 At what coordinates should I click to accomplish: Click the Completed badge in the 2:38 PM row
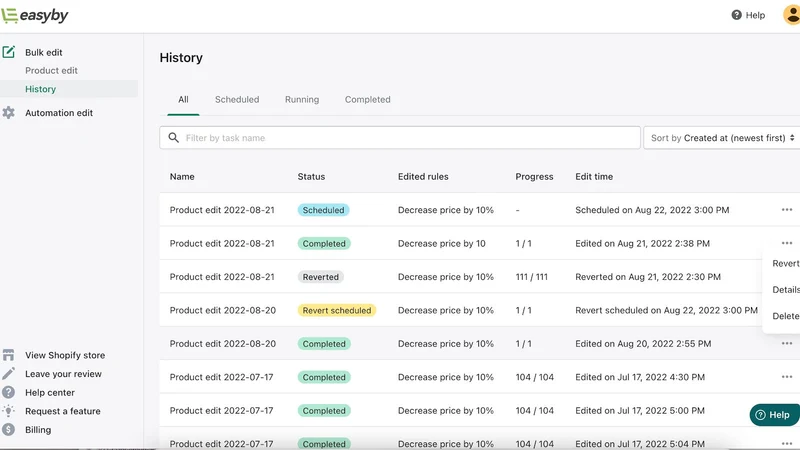click(324, 243)
